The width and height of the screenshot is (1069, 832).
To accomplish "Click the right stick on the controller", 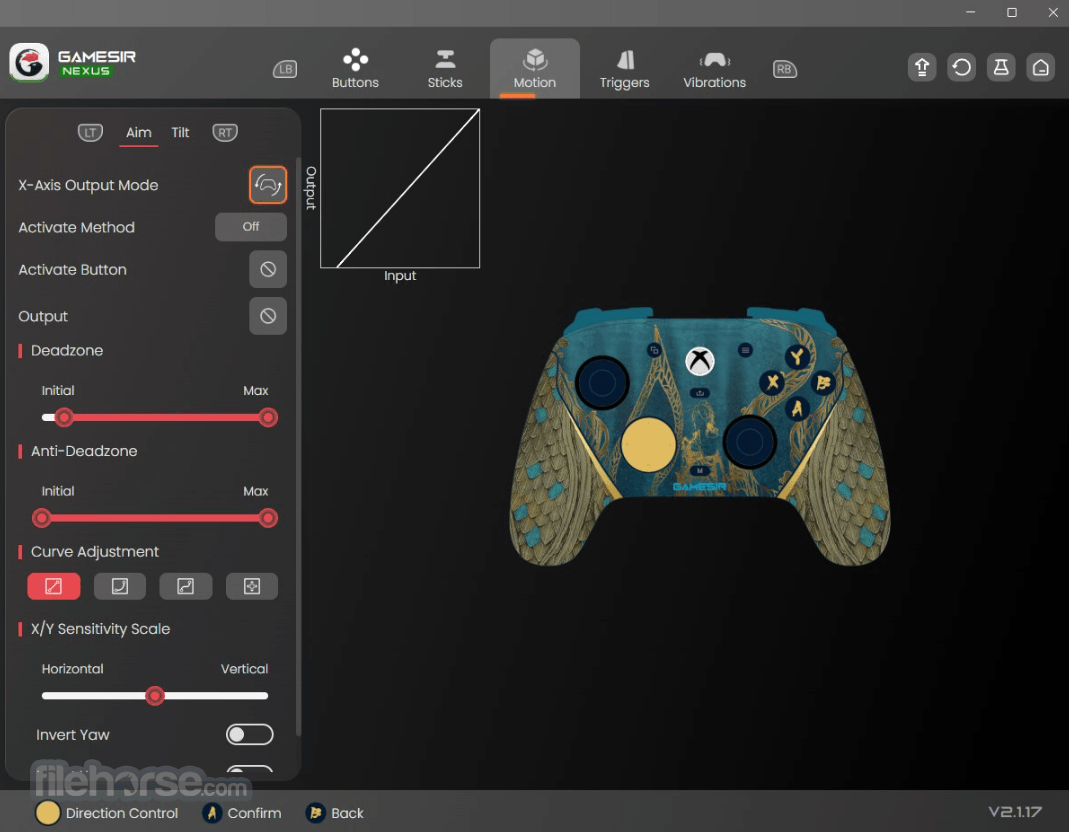I will tap(749, 441).
